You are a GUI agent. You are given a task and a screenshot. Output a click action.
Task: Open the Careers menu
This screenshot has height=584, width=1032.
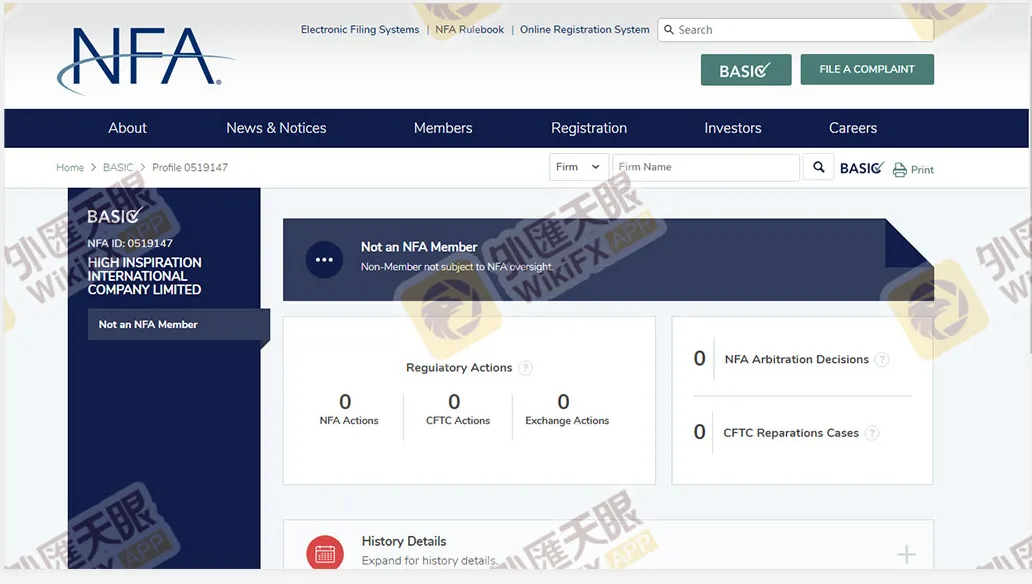[853, 128]
